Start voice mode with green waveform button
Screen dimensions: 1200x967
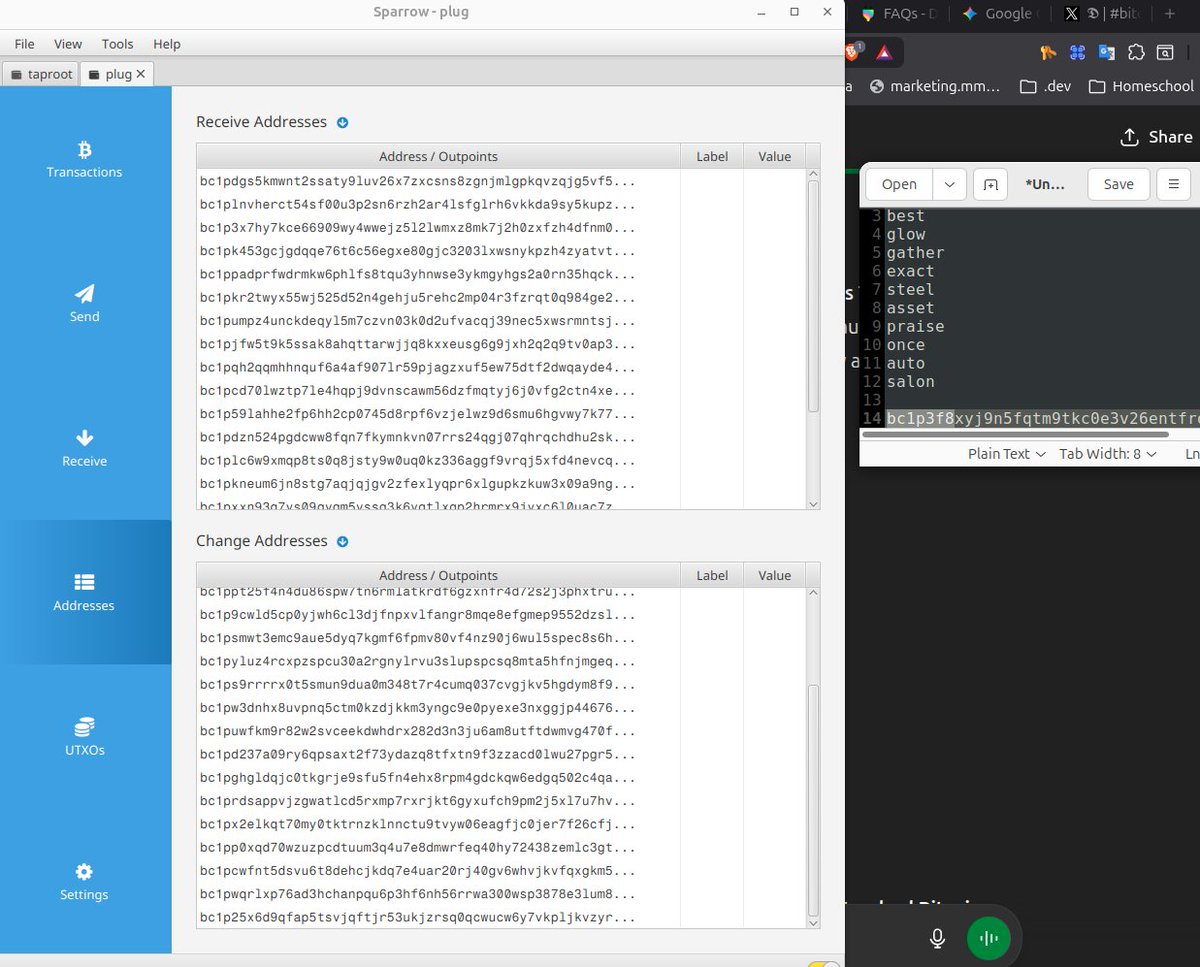(989, 938)
